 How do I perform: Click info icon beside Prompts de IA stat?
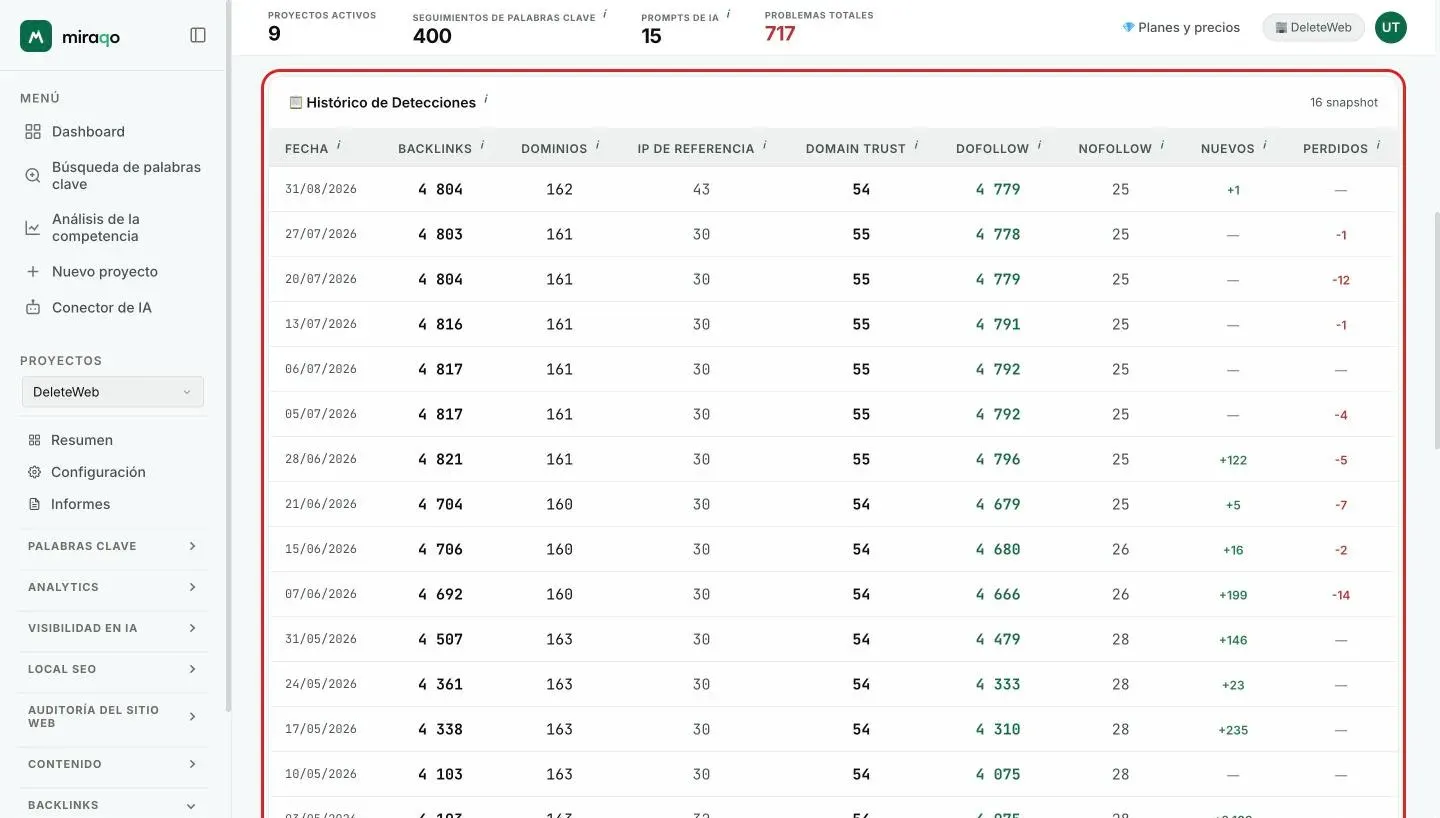click(729, 14)
